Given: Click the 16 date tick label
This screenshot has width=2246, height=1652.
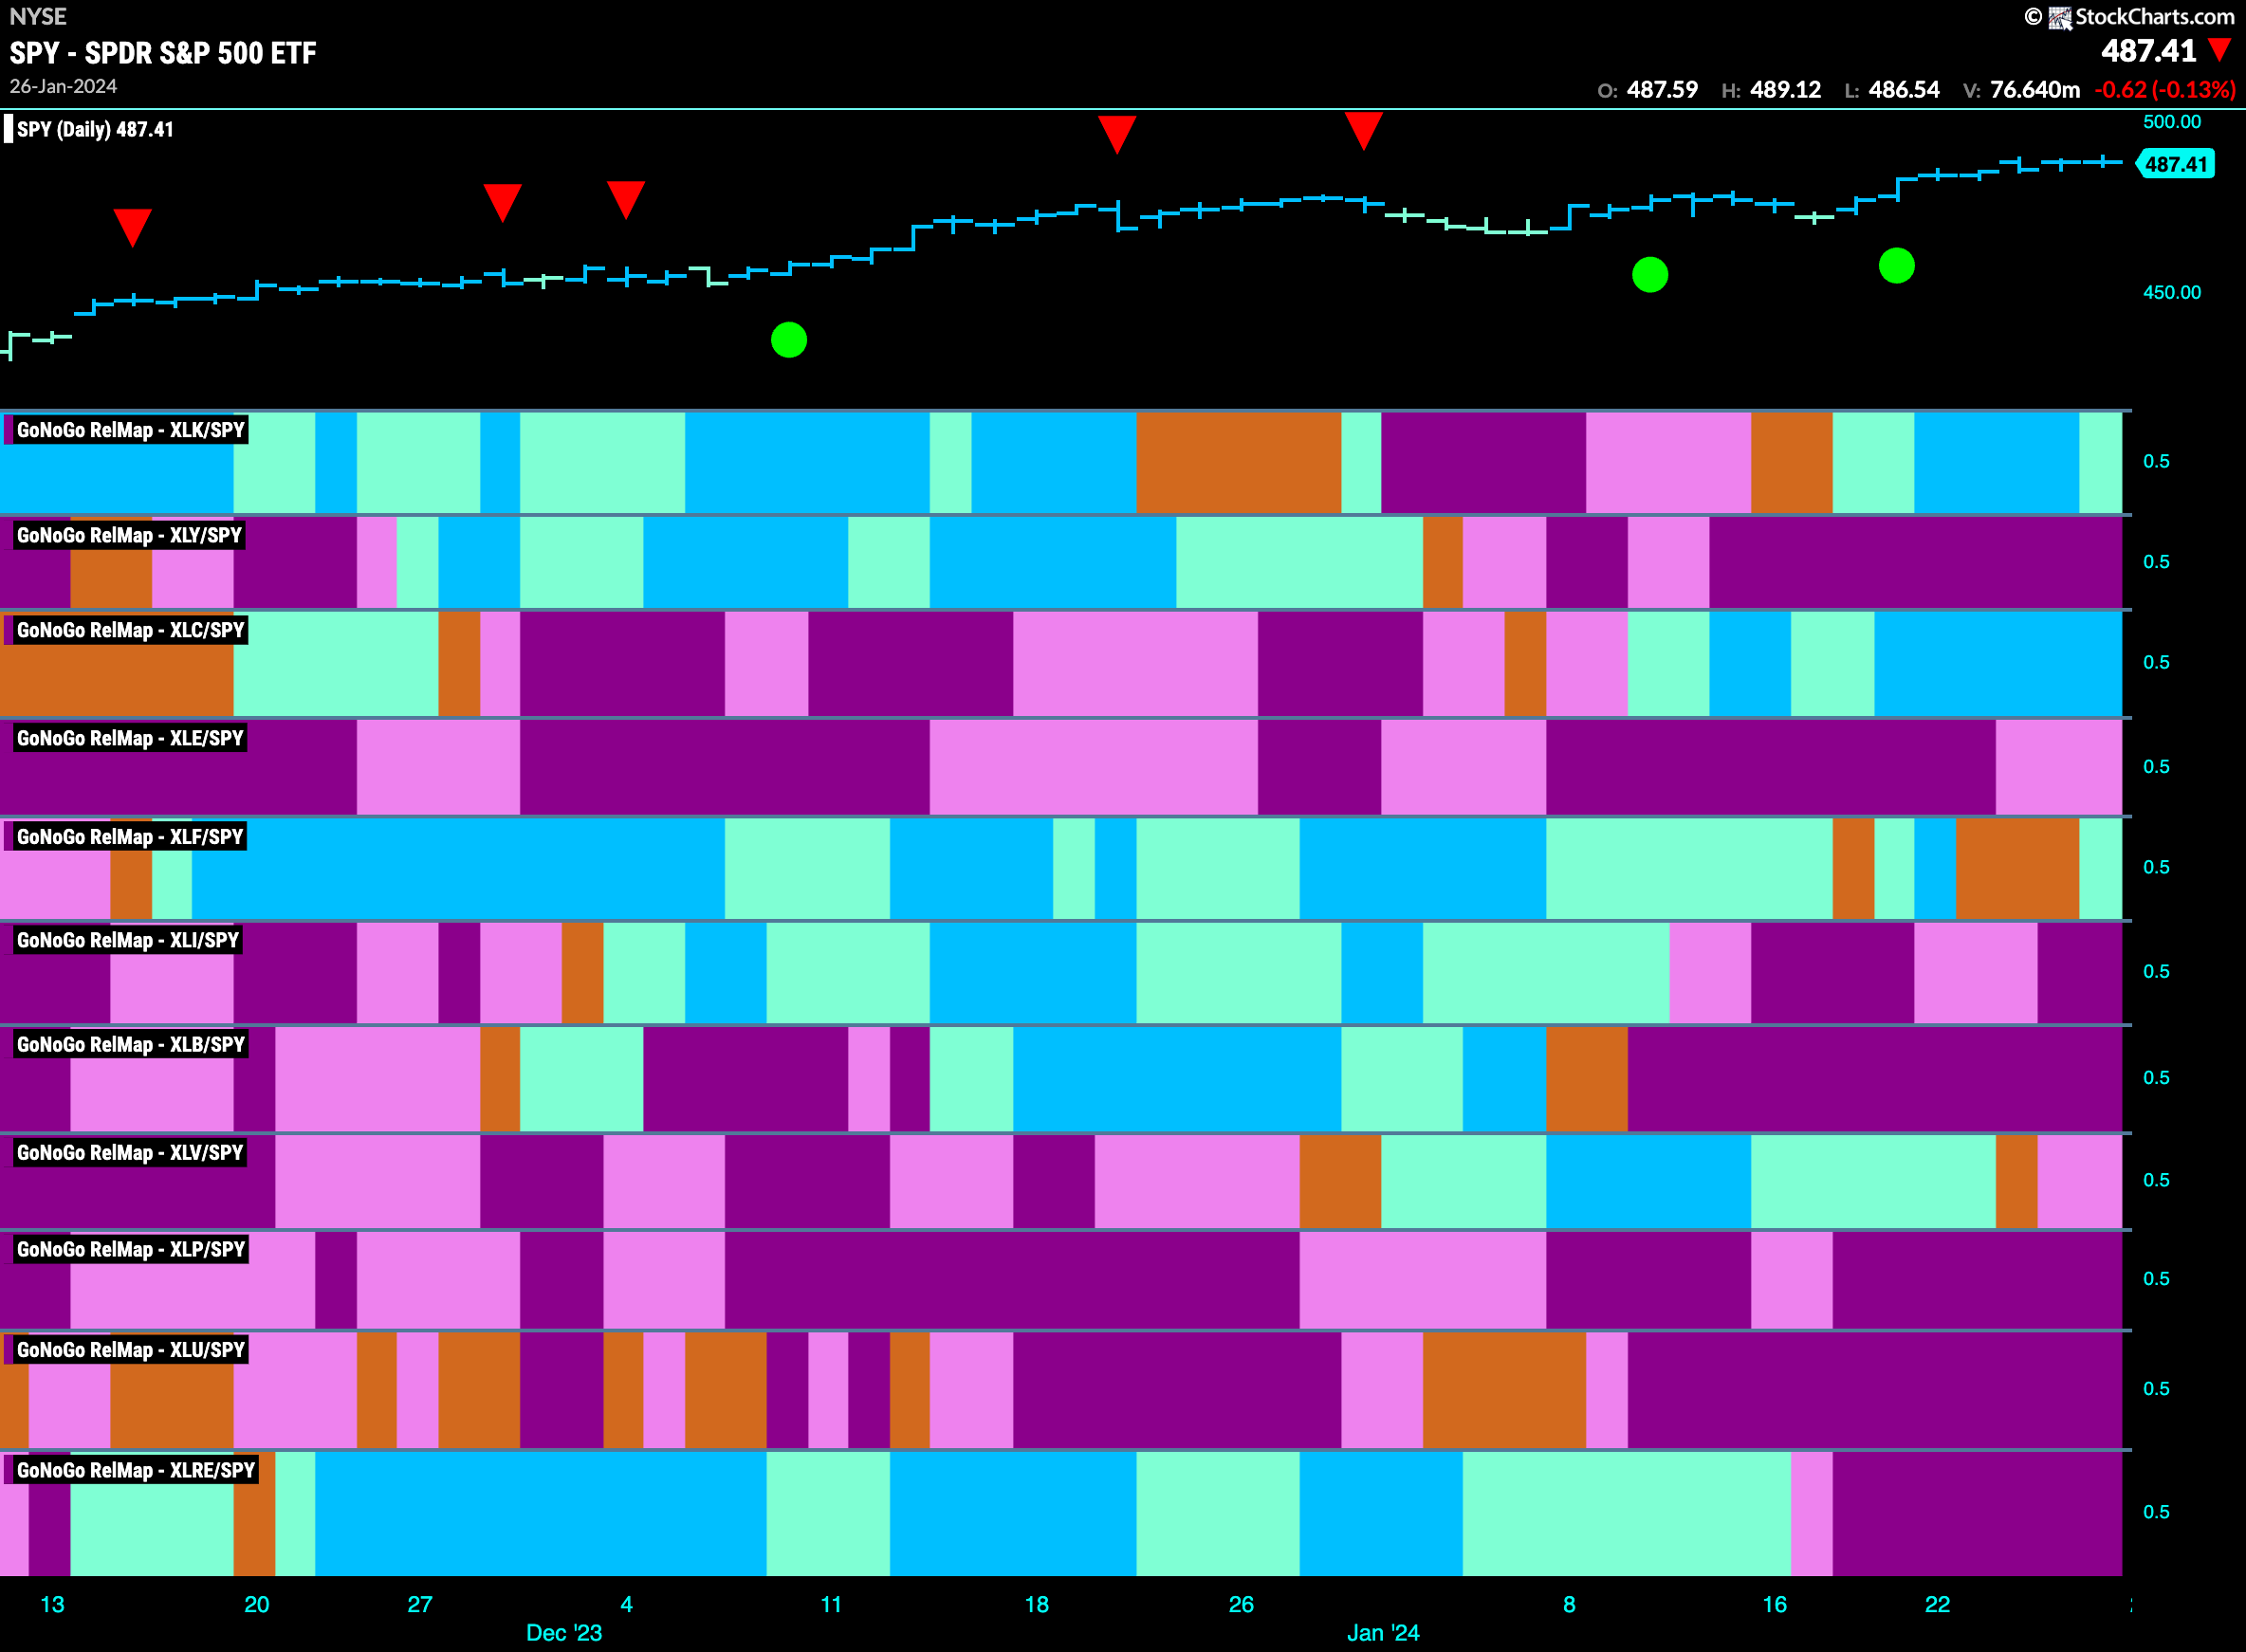Looking at the screenshot, I should click(1774, 1604).
